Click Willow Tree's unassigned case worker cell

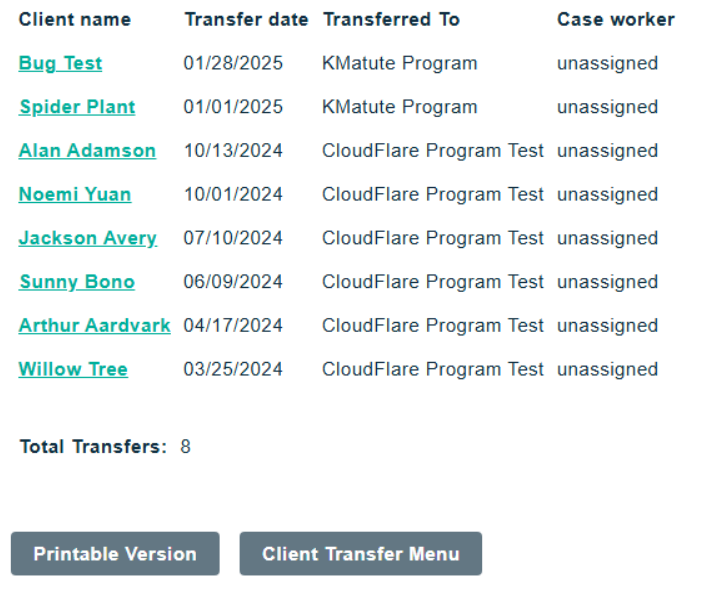coord(608,369)
